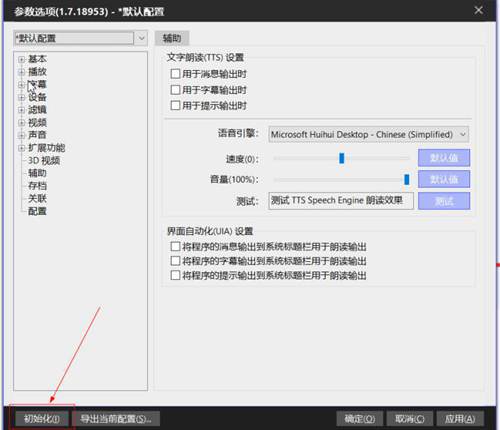Viewport: 500px width, 430px height.
Task: Click the 初始化 button
Action: click(x=42, y=419)
